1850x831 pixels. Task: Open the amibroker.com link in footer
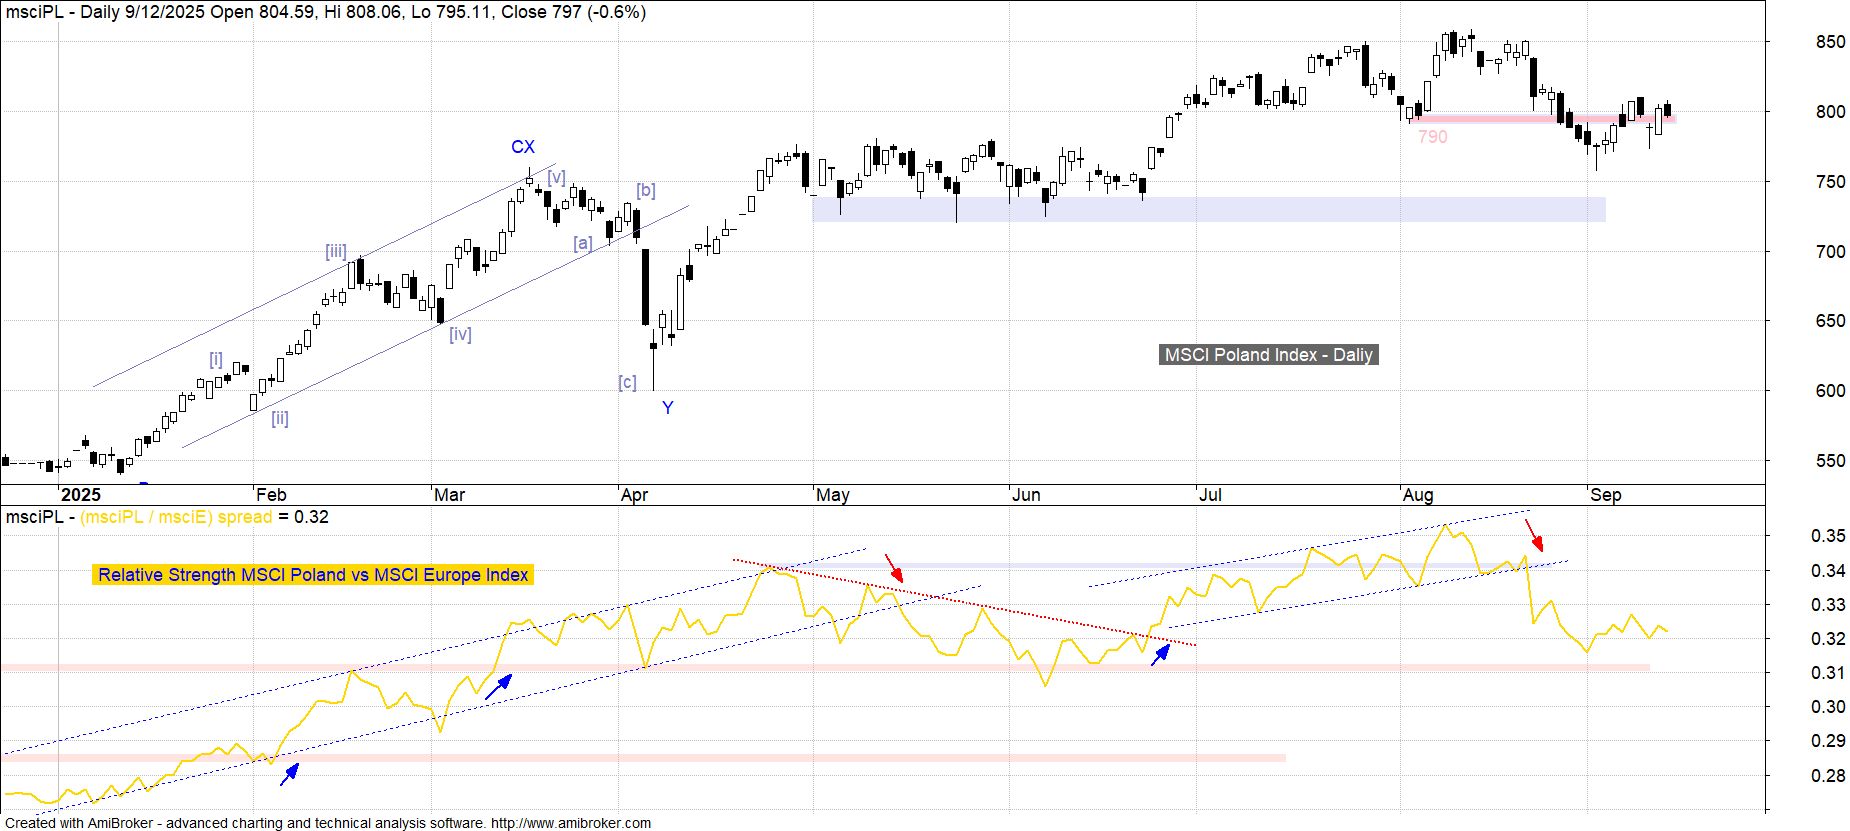tap(570, 823)
